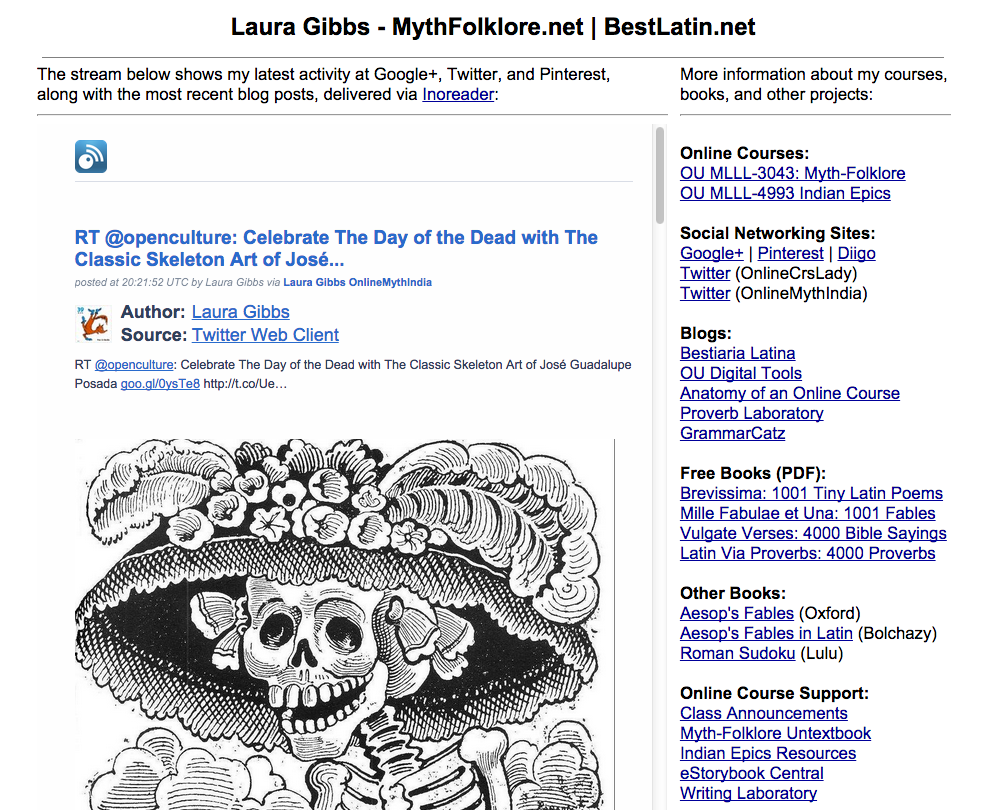Image resolution: width=991 pixels, height=810 pixels.
Task: Open Mille Fabulae et Una: 1001 Fables
Action: click(x=808, y=513)
